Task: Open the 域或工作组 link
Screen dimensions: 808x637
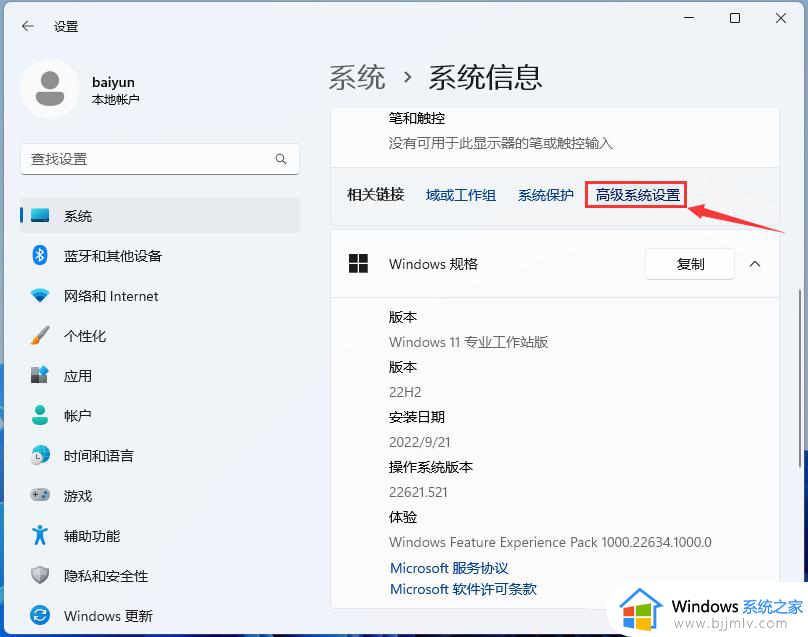Action: click(461, 195)
